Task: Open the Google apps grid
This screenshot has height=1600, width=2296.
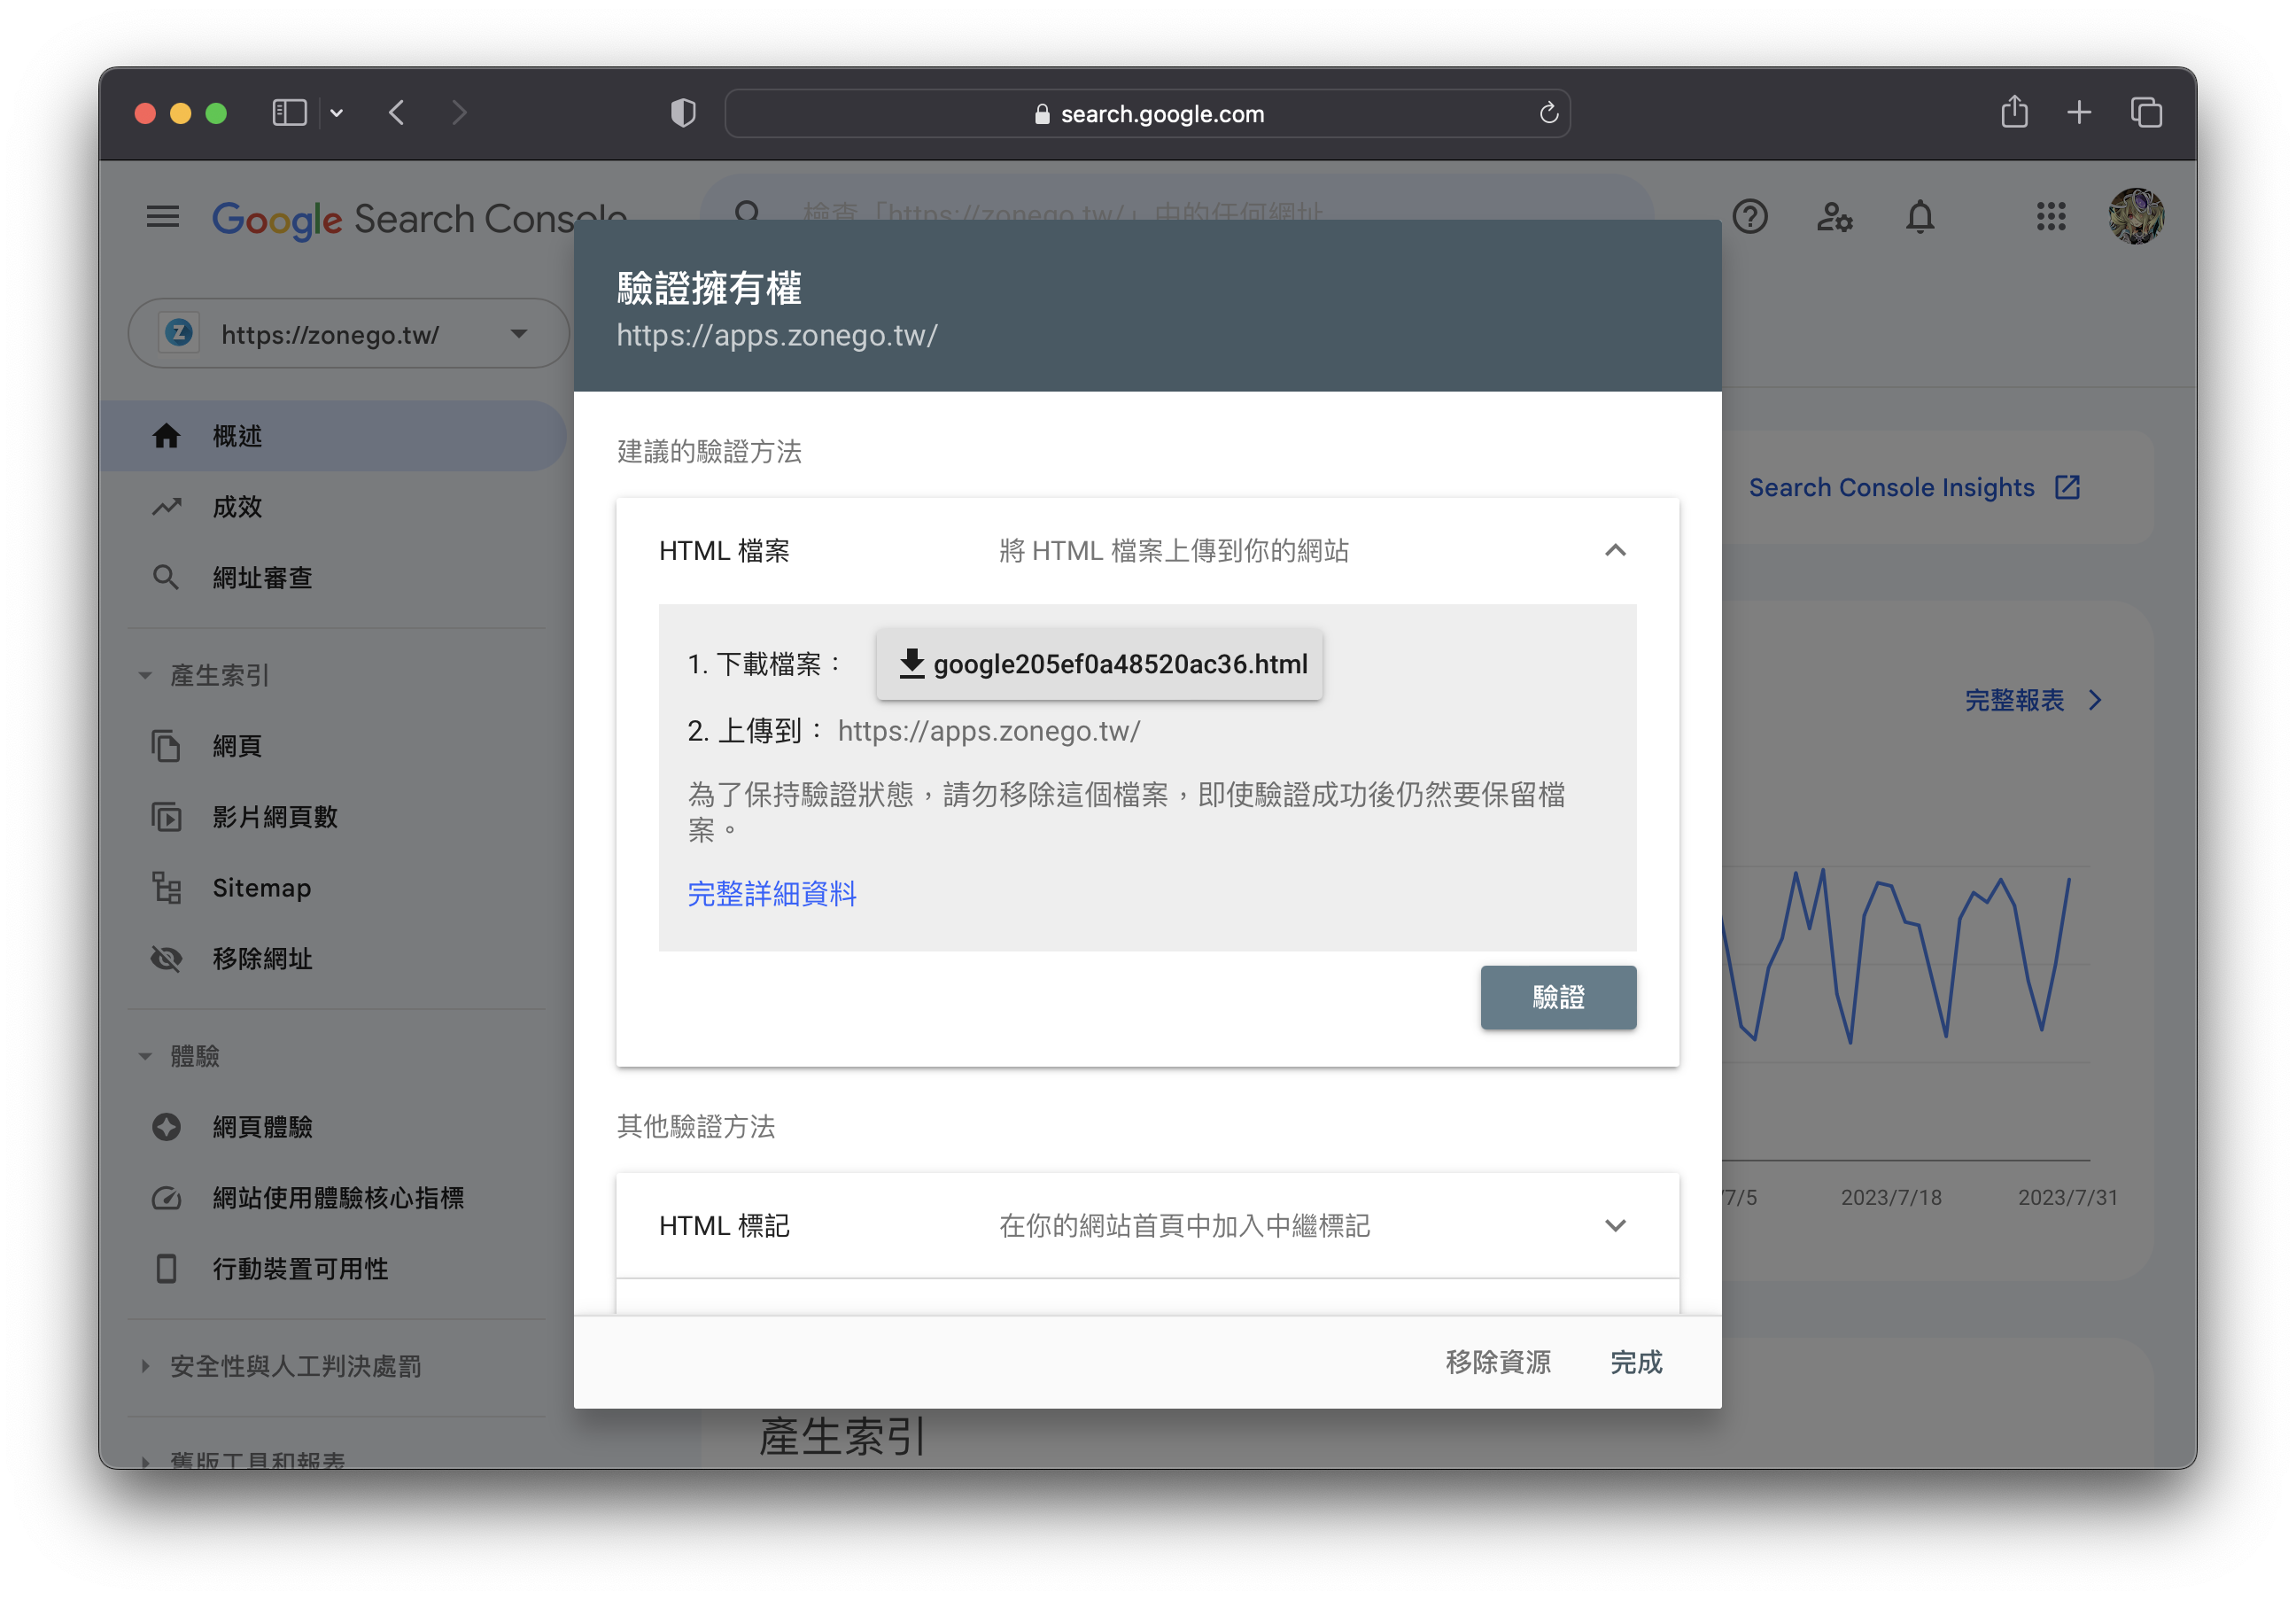Action: (x=2051, y=216)
